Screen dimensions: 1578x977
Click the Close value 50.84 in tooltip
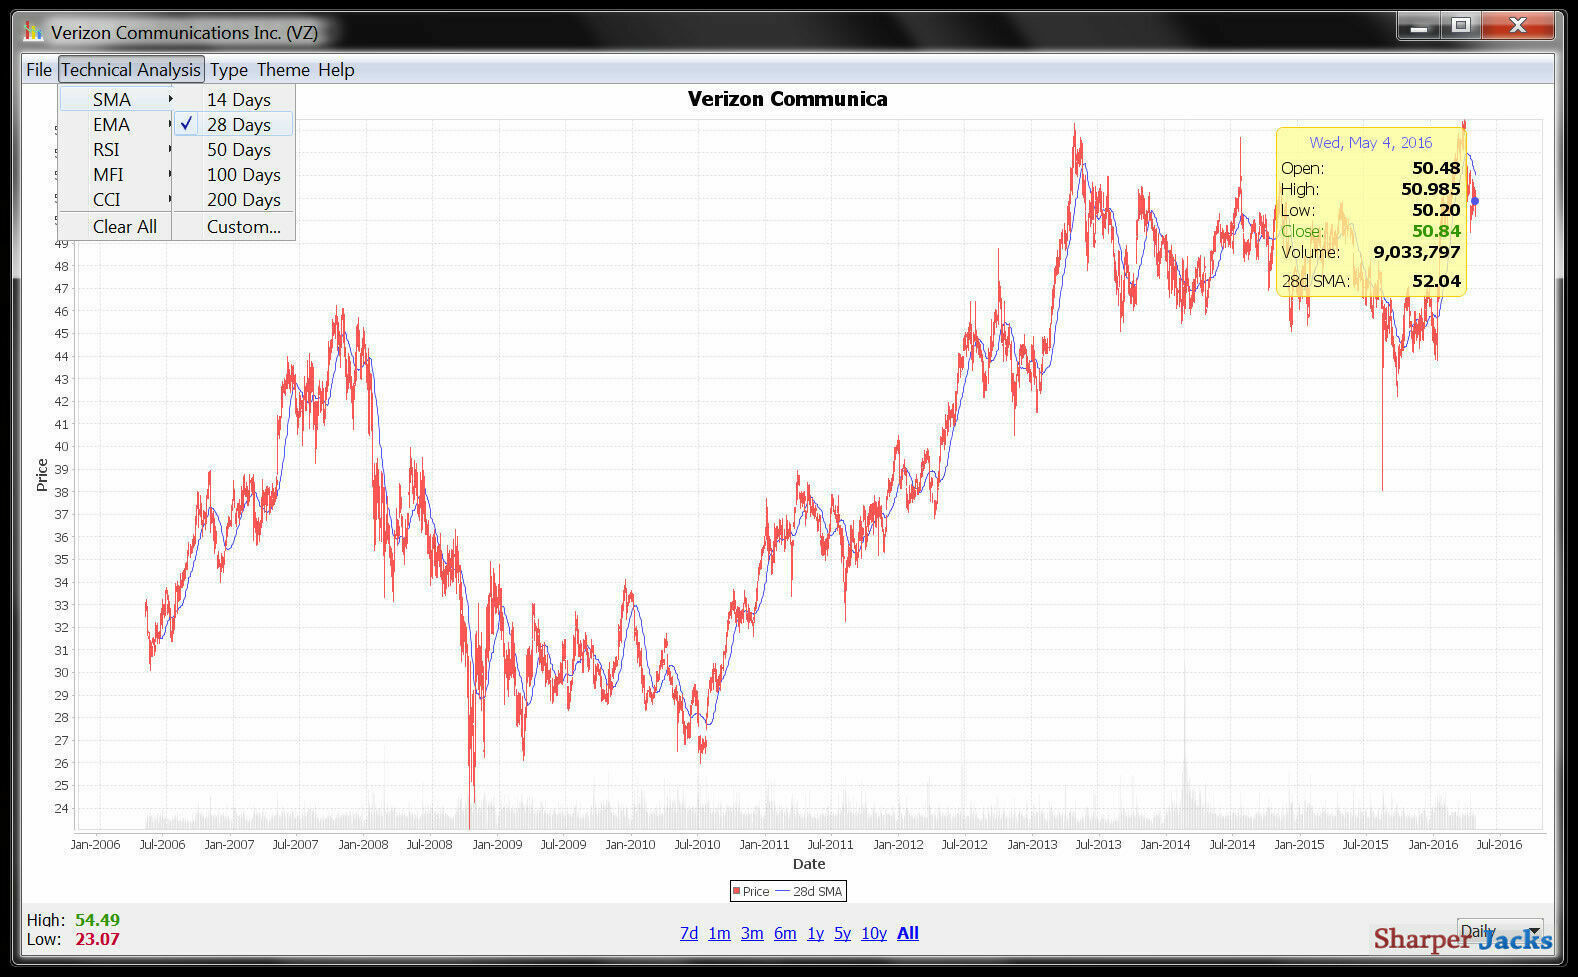click(x=1436, y=231)
